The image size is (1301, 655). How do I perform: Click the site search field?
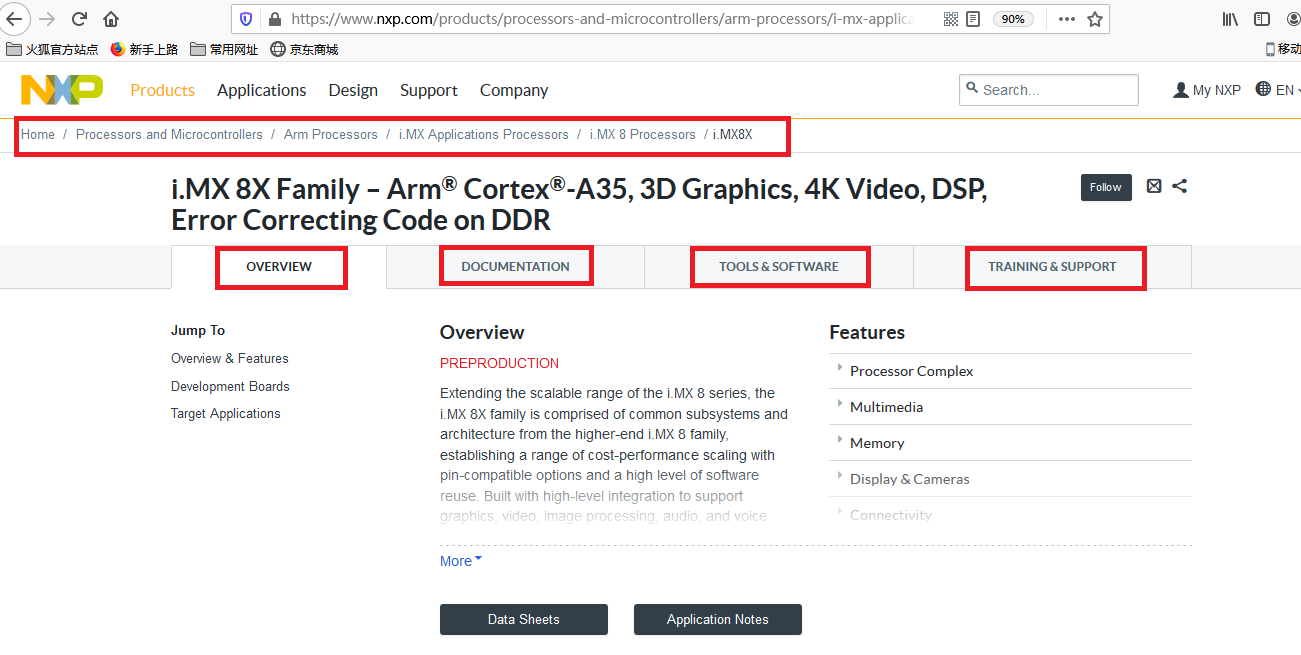pos(1055,90)
